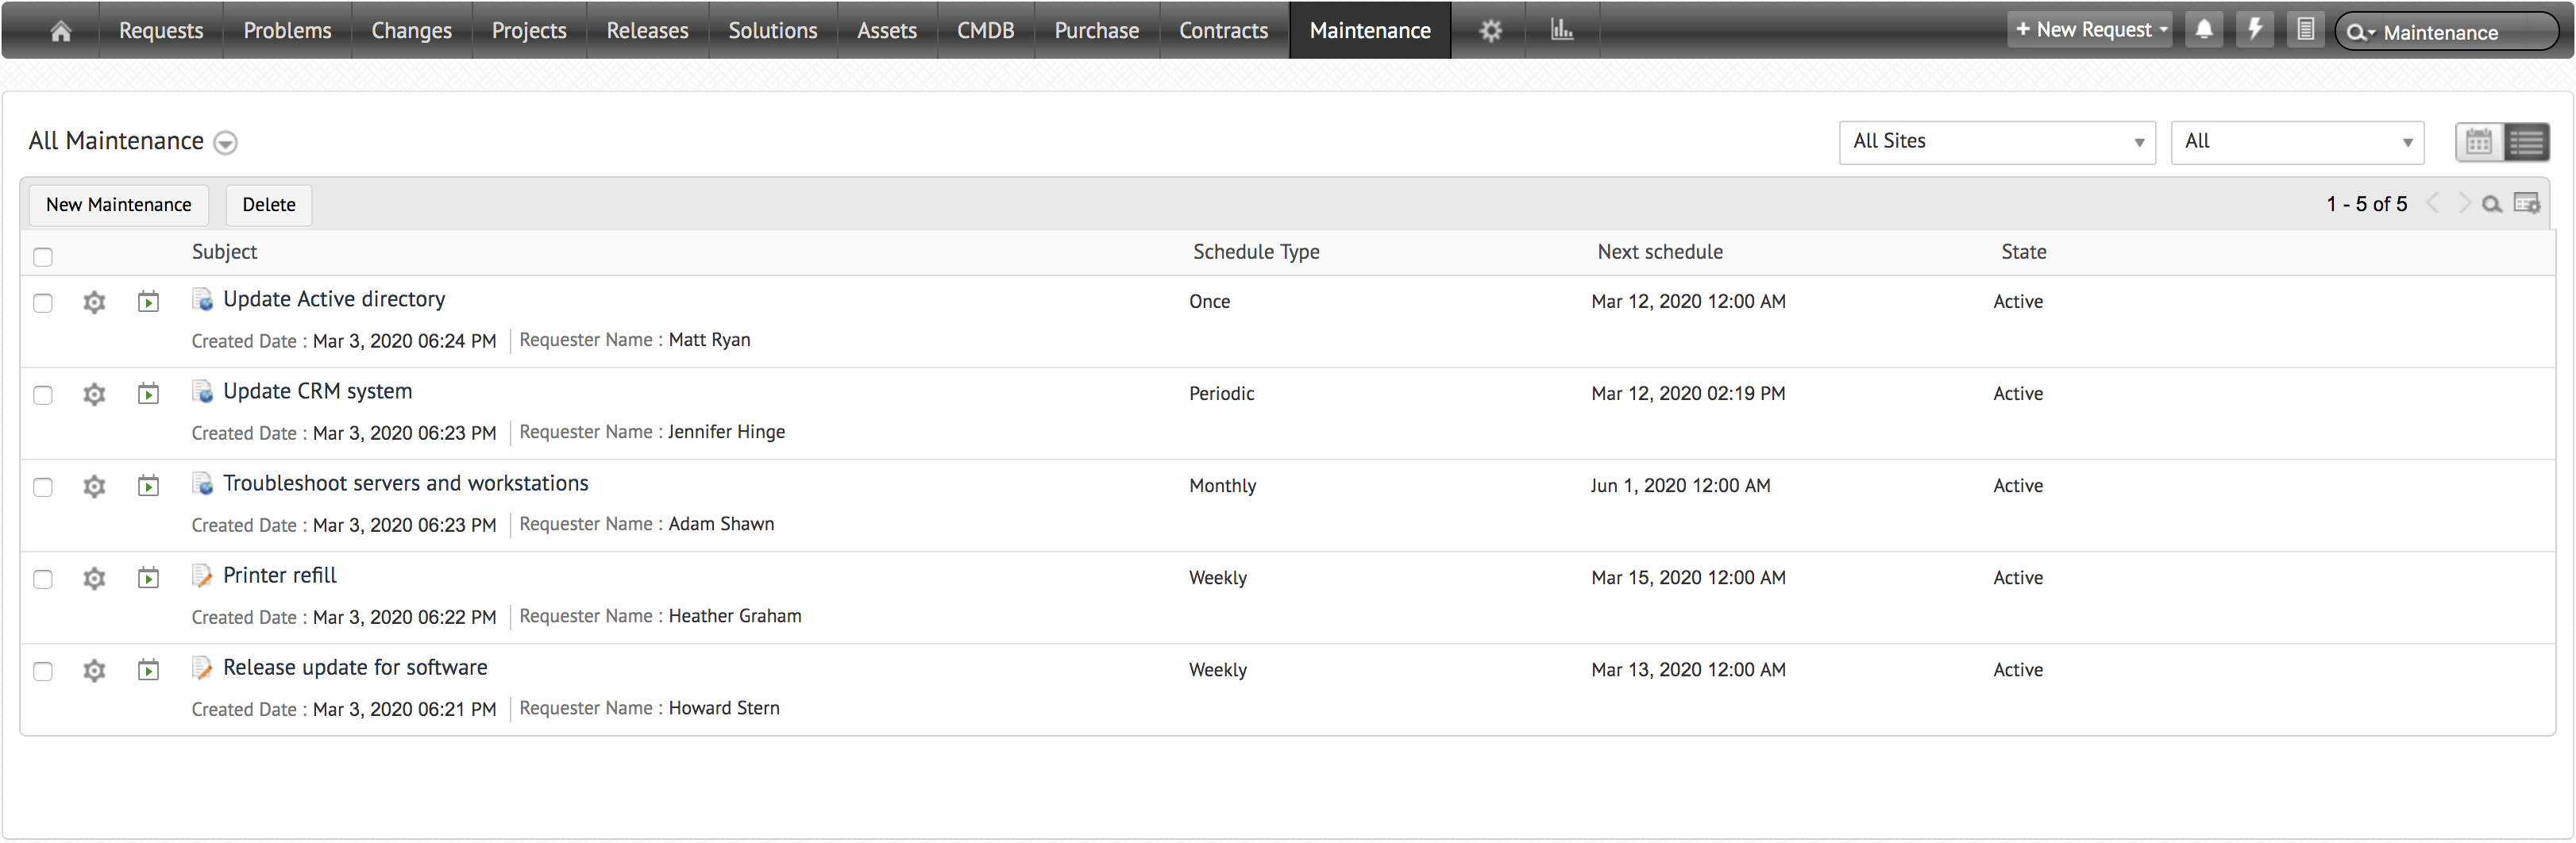Open the notifications bell
The image size is (2576, 843).
2204,30
